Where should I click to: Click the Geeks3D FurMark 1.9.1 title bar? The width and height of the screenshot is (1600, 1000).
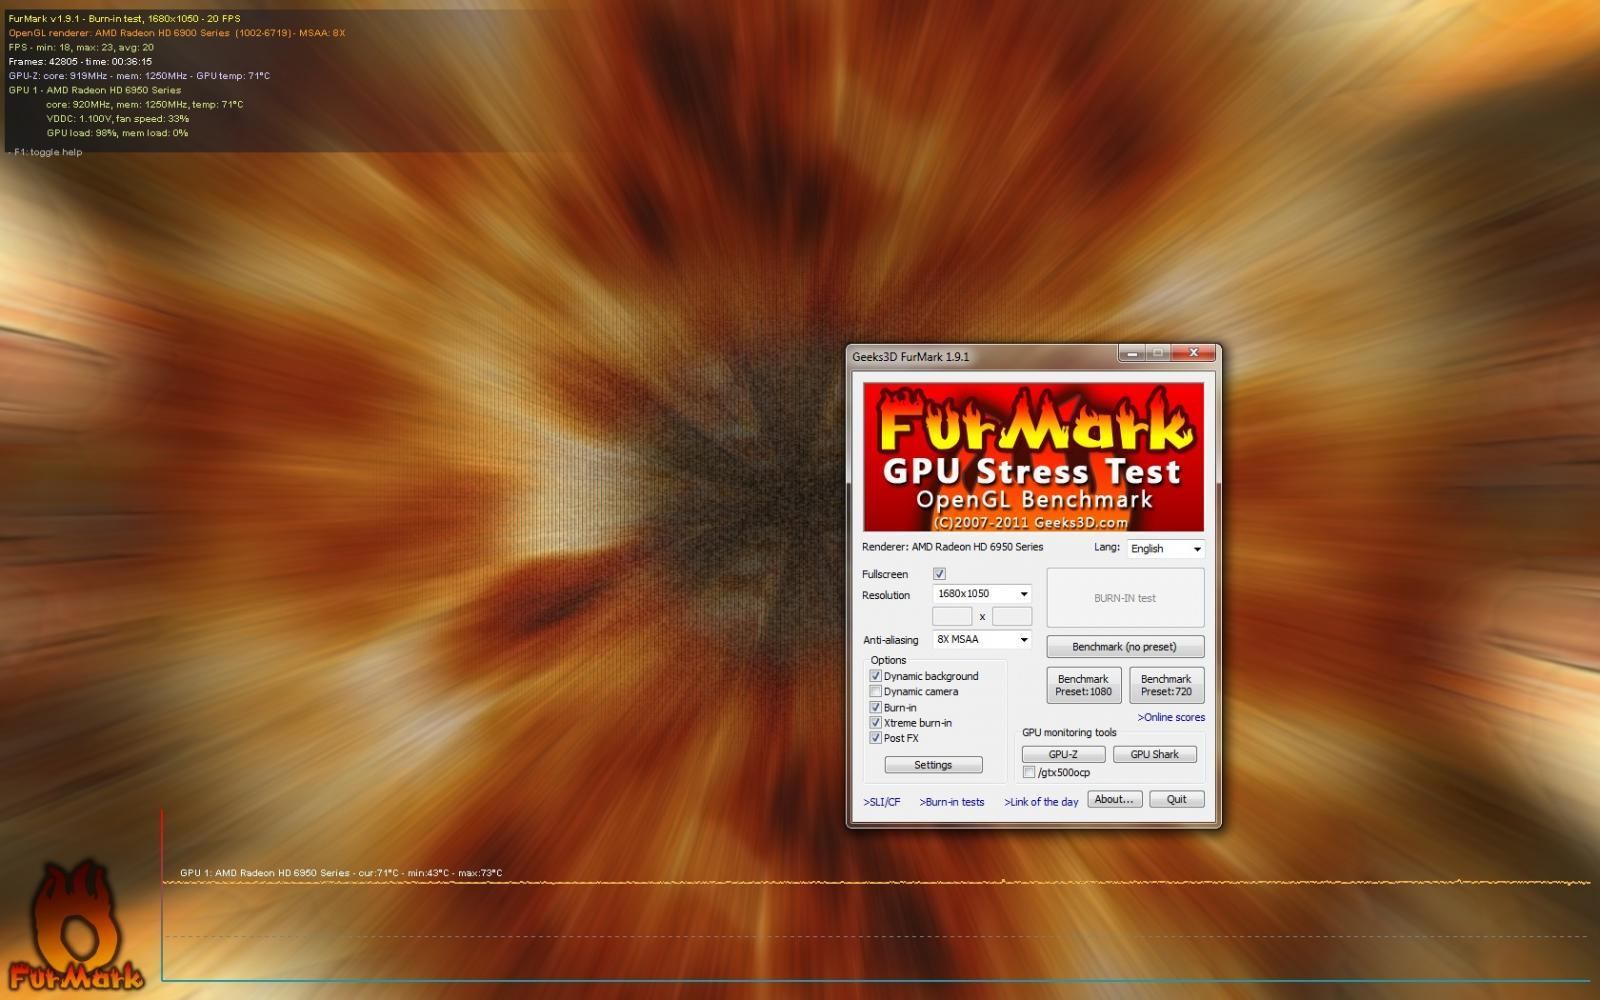tap(983, 356)
